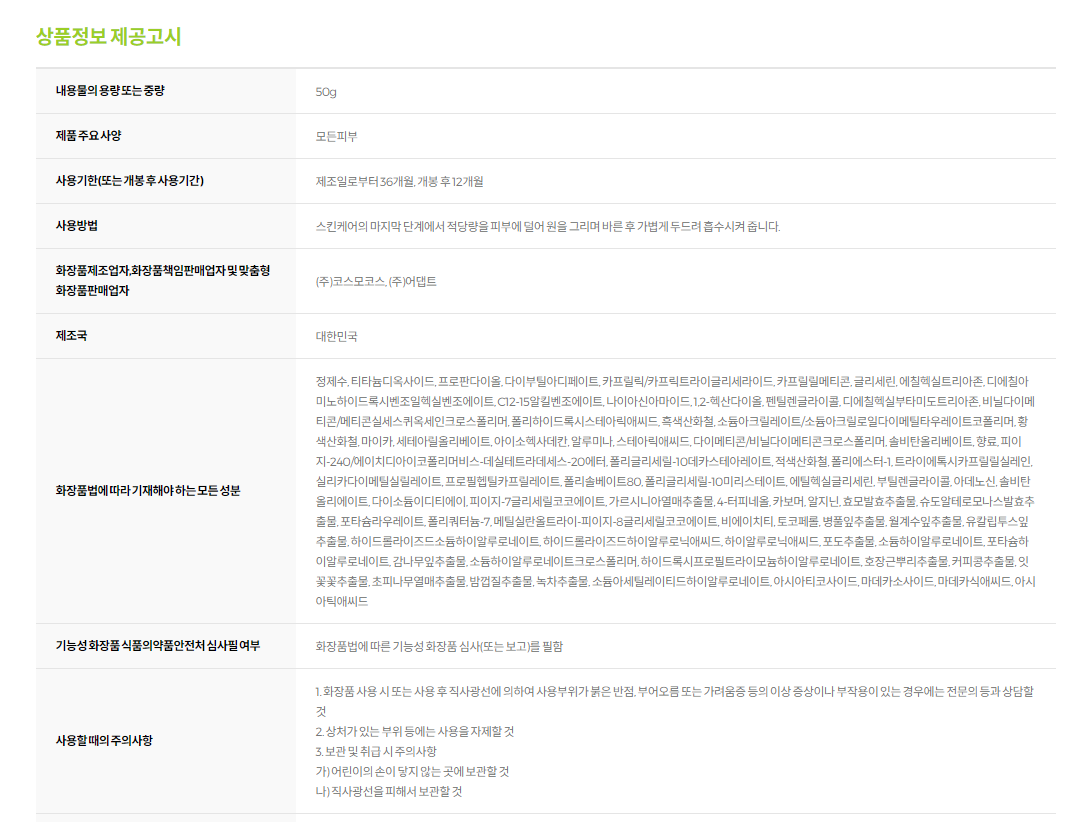Image resolution: width=1074 pixels, height=822 pixels.
Task: Select the 제품 주요 사양 row label
Action: tap(88, 136)
